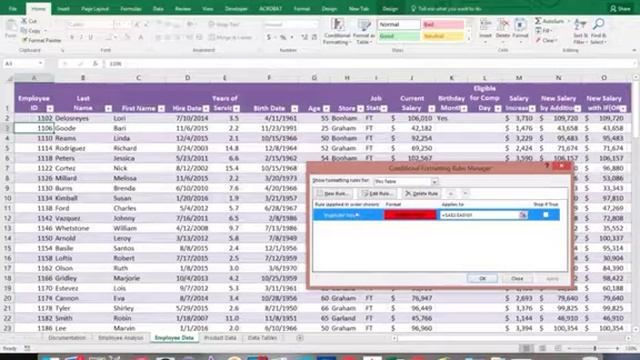
Task: Switch to the Product Data sheet
Action: pos(220,338)
